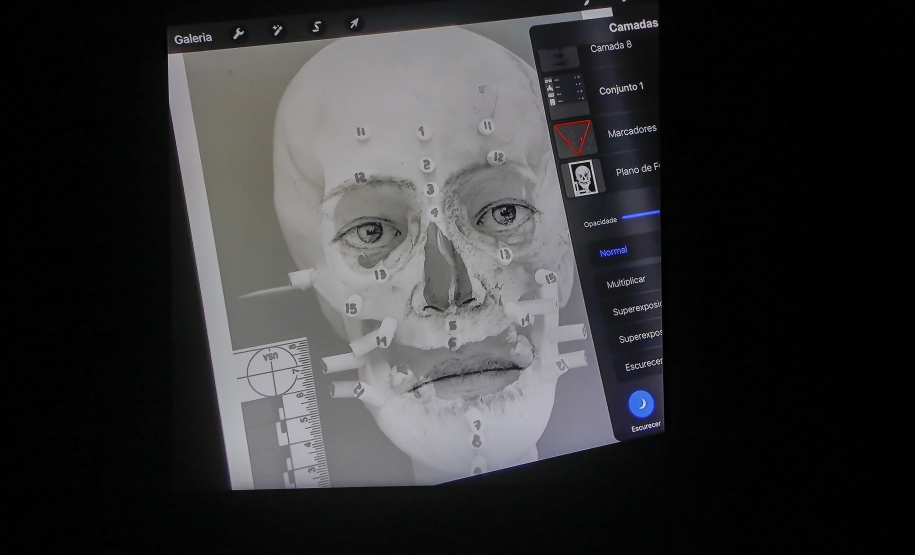Click the skull background layer thumbnail
Image resolution: width=915 pixels, height=555 pixels.
click(x=582, y=178)
